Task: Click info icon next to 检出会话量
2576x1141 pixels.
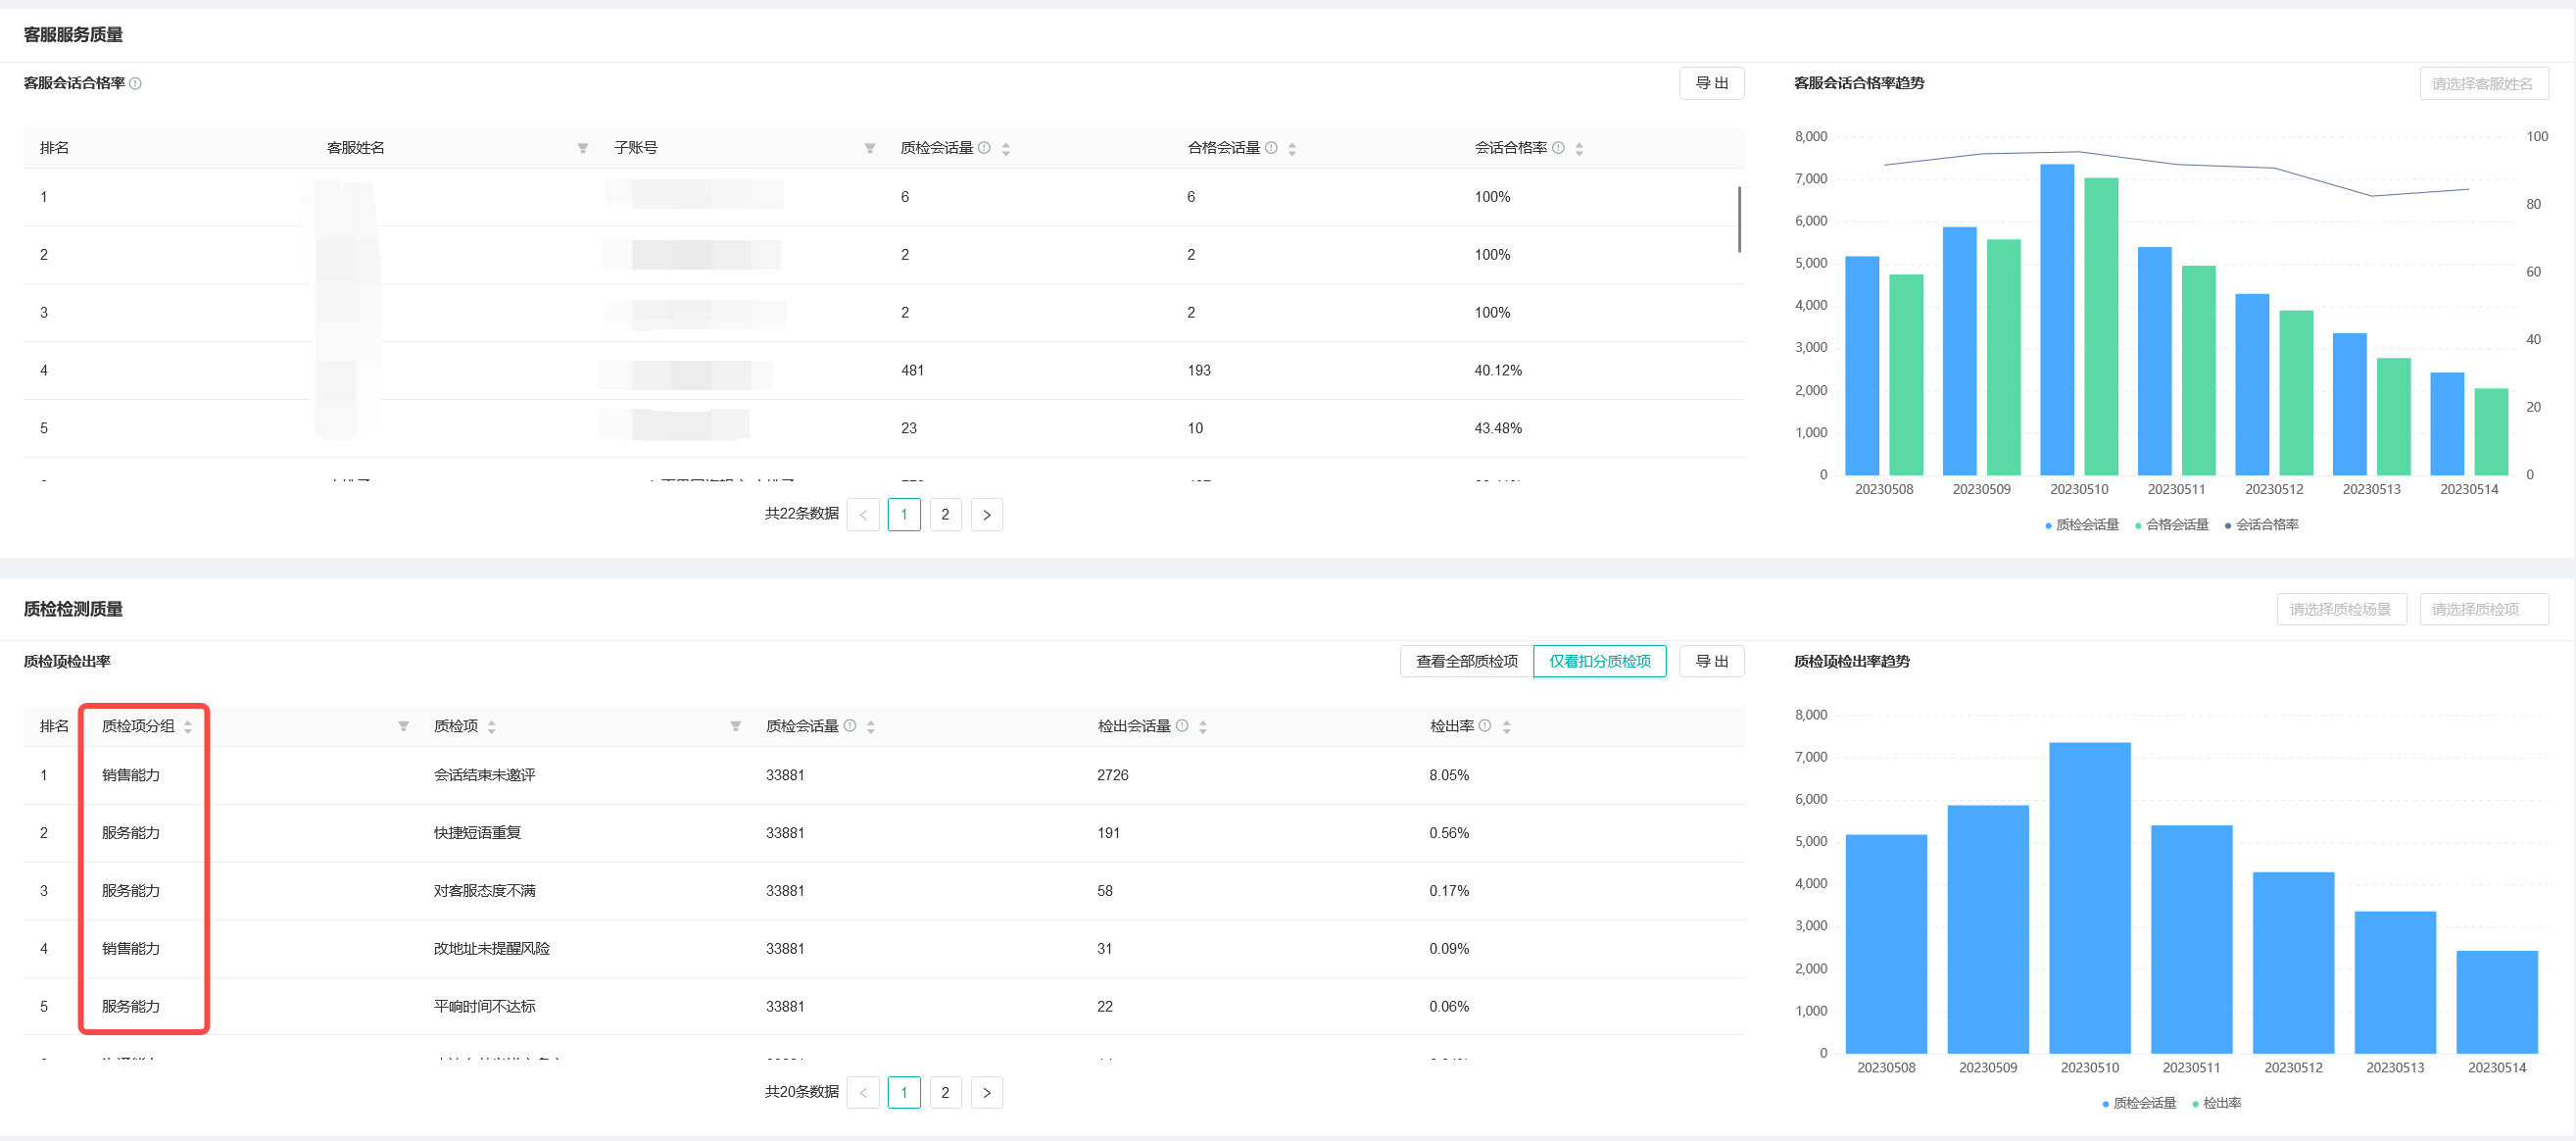Action: (1182, 725)
